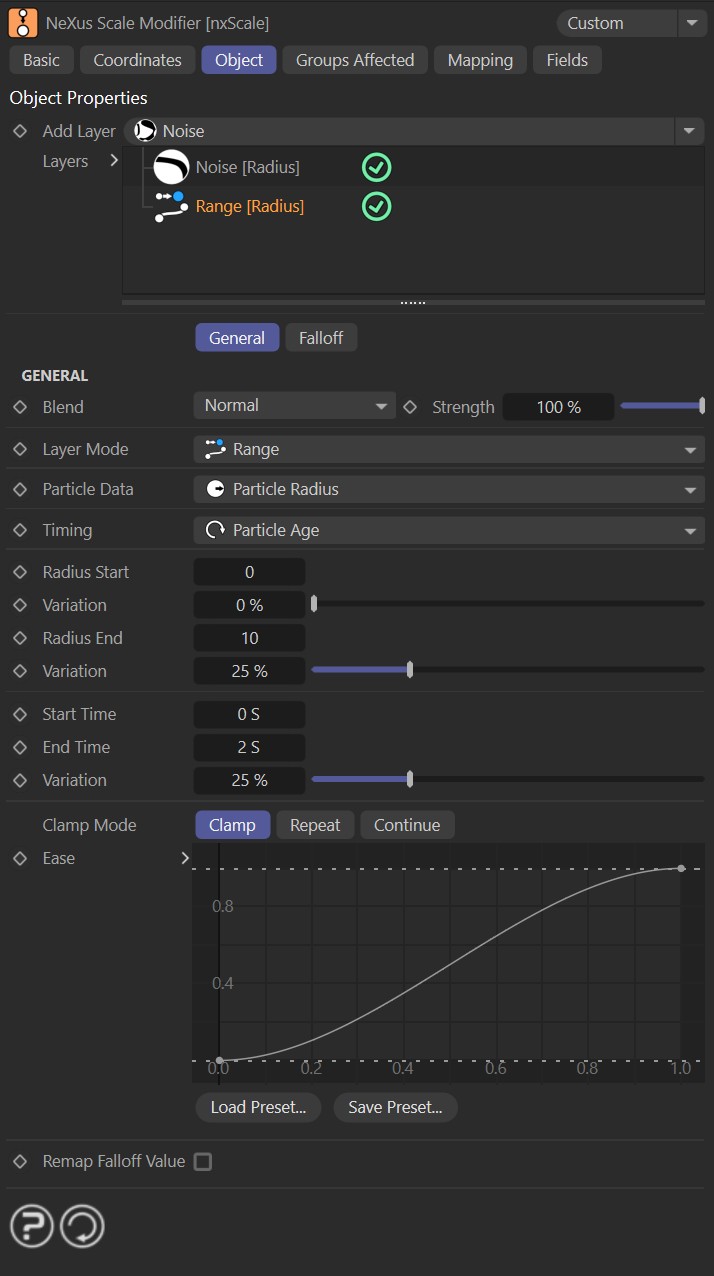Disable the Noise [Radius] layer checkmark
Viewport: 714px width, 1276px height.
[x=376, y=168]
